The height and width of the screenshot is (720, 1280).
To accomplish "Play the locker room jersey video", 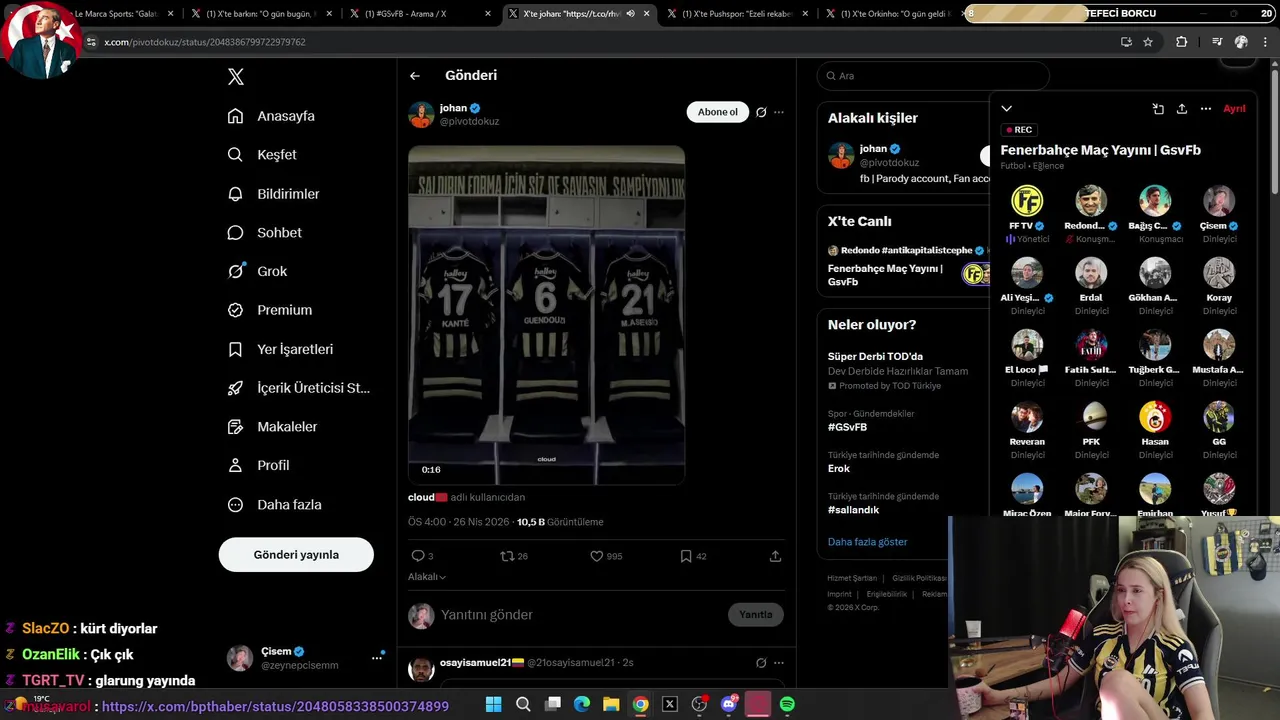I will tap(546, 315).
